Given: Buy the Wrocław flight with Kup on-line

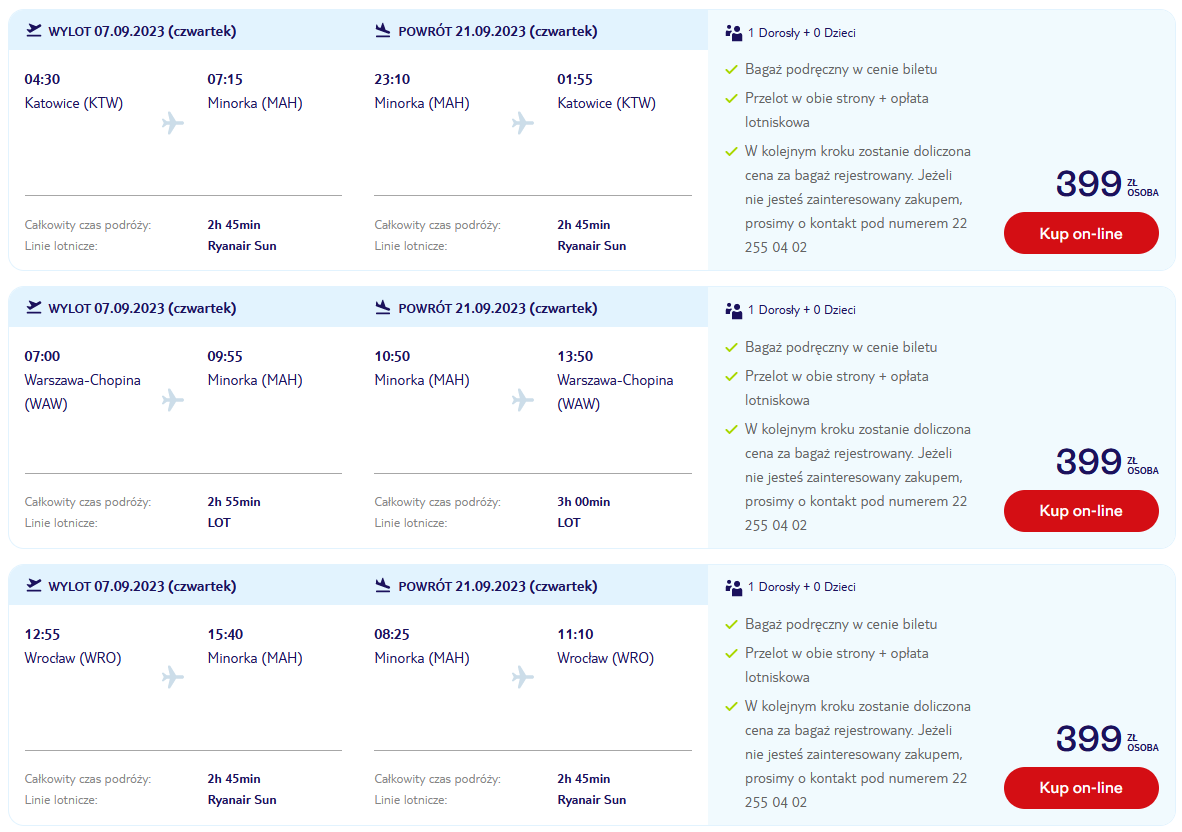Looking at the screenshot, I should click(1081, 788).
